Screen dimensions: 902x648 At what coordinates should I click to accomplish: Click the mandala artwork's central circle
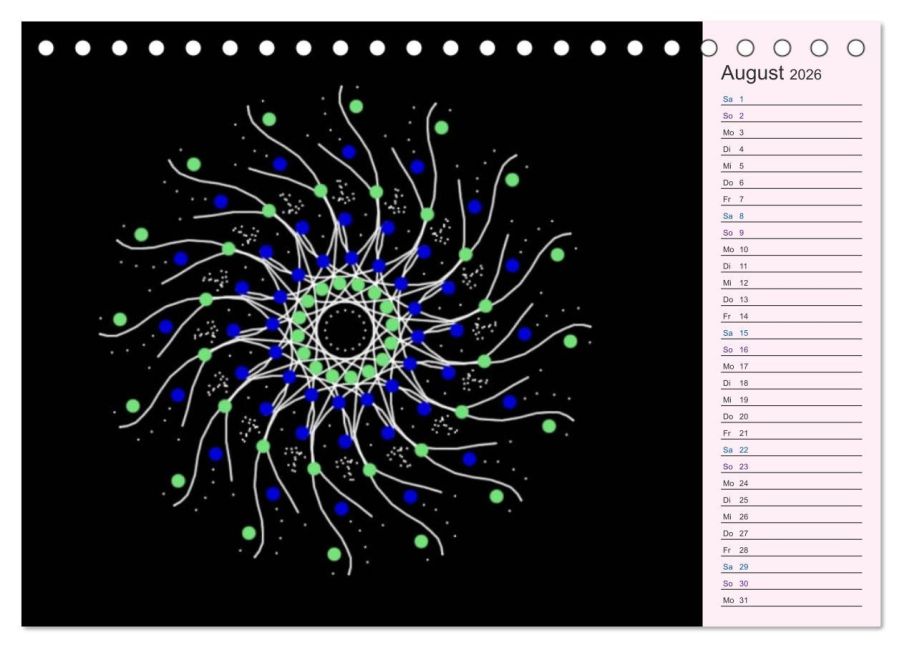pos(345,330)
